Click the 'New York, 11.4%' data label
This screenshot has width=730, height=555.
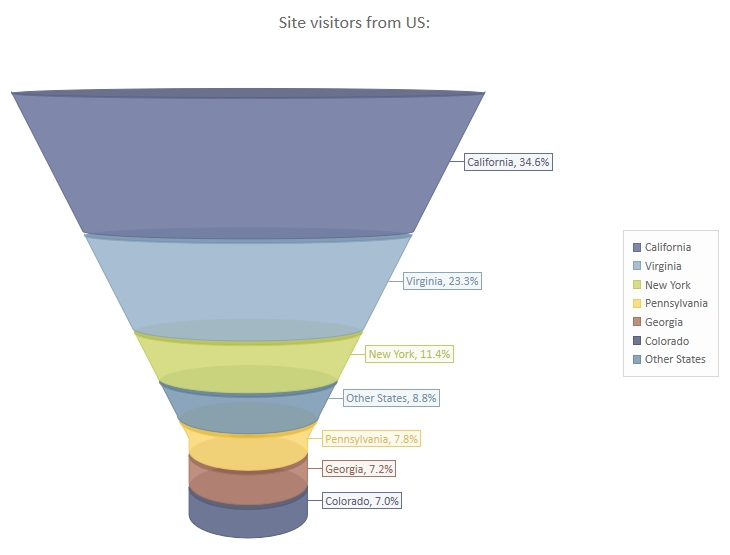(410, 354)
